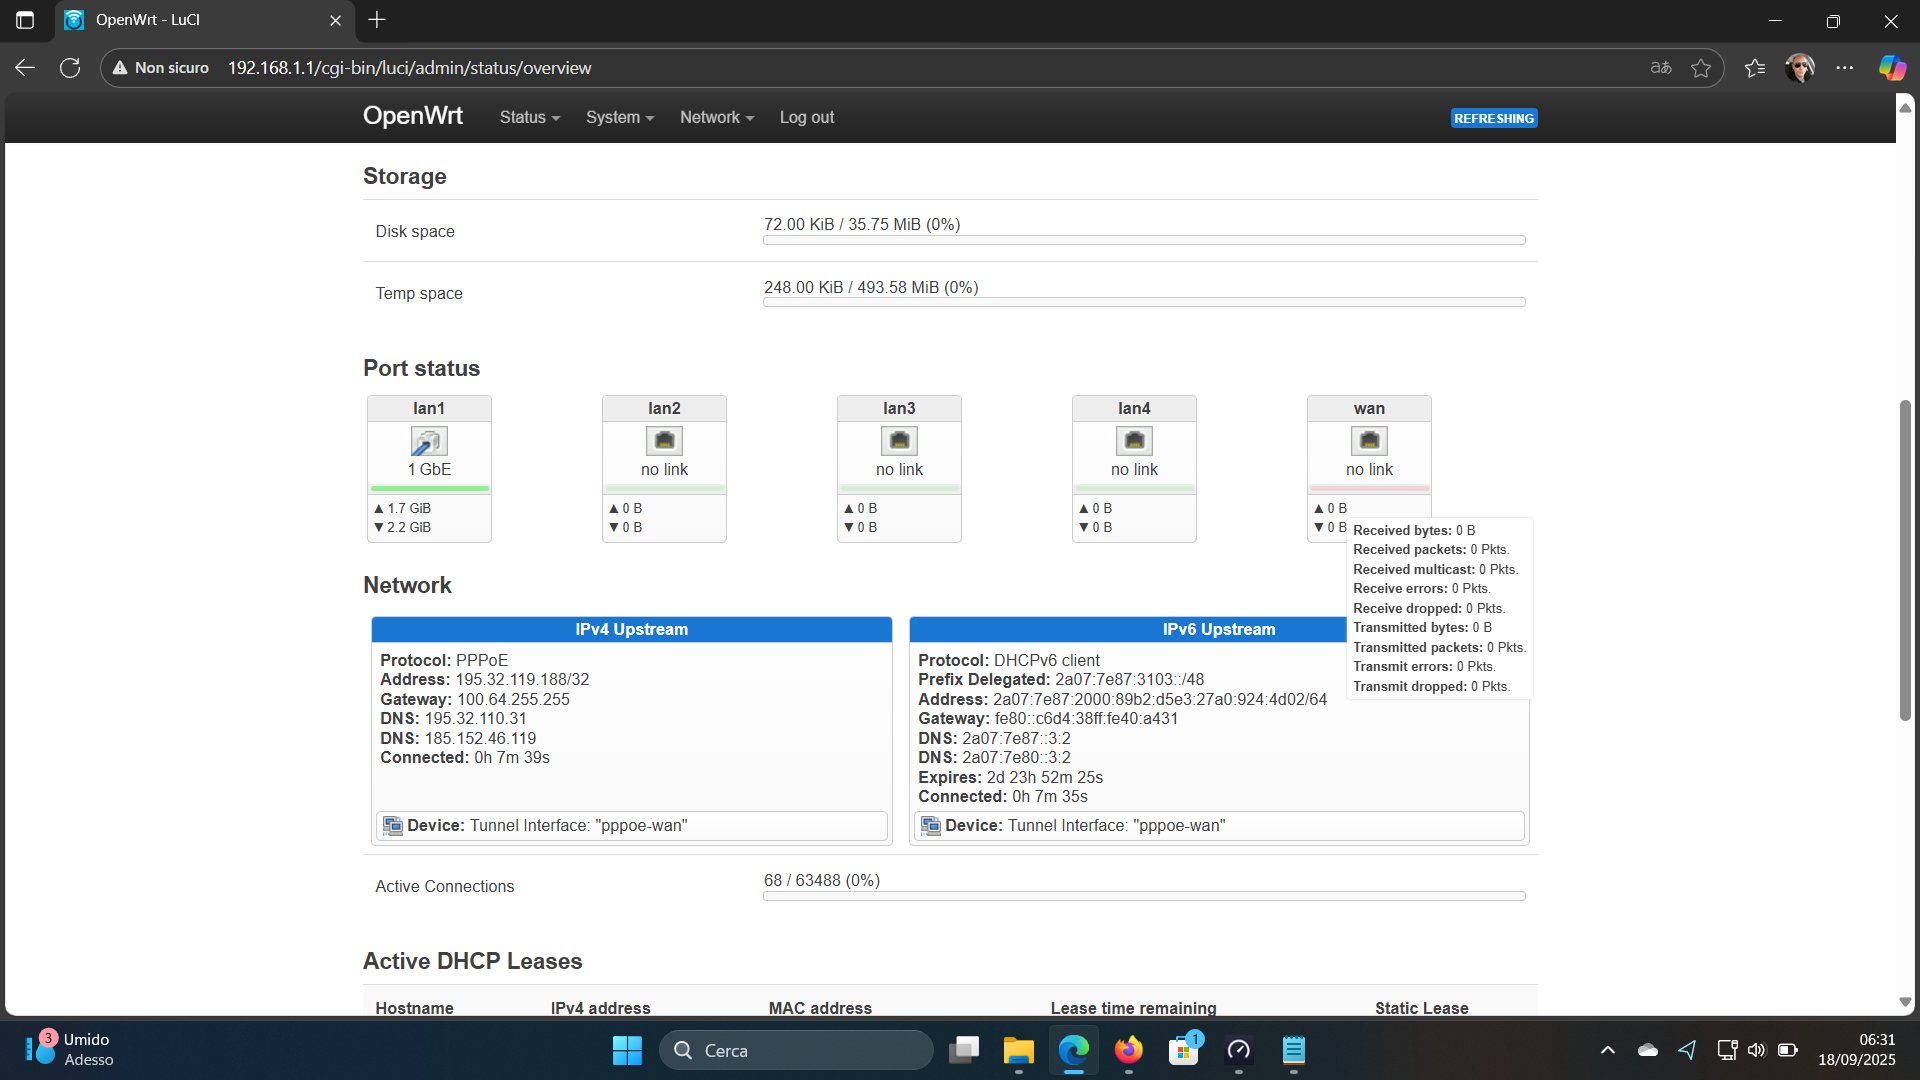
Task: Click the wan ethernet port icon
Action: coord(1369,441)
